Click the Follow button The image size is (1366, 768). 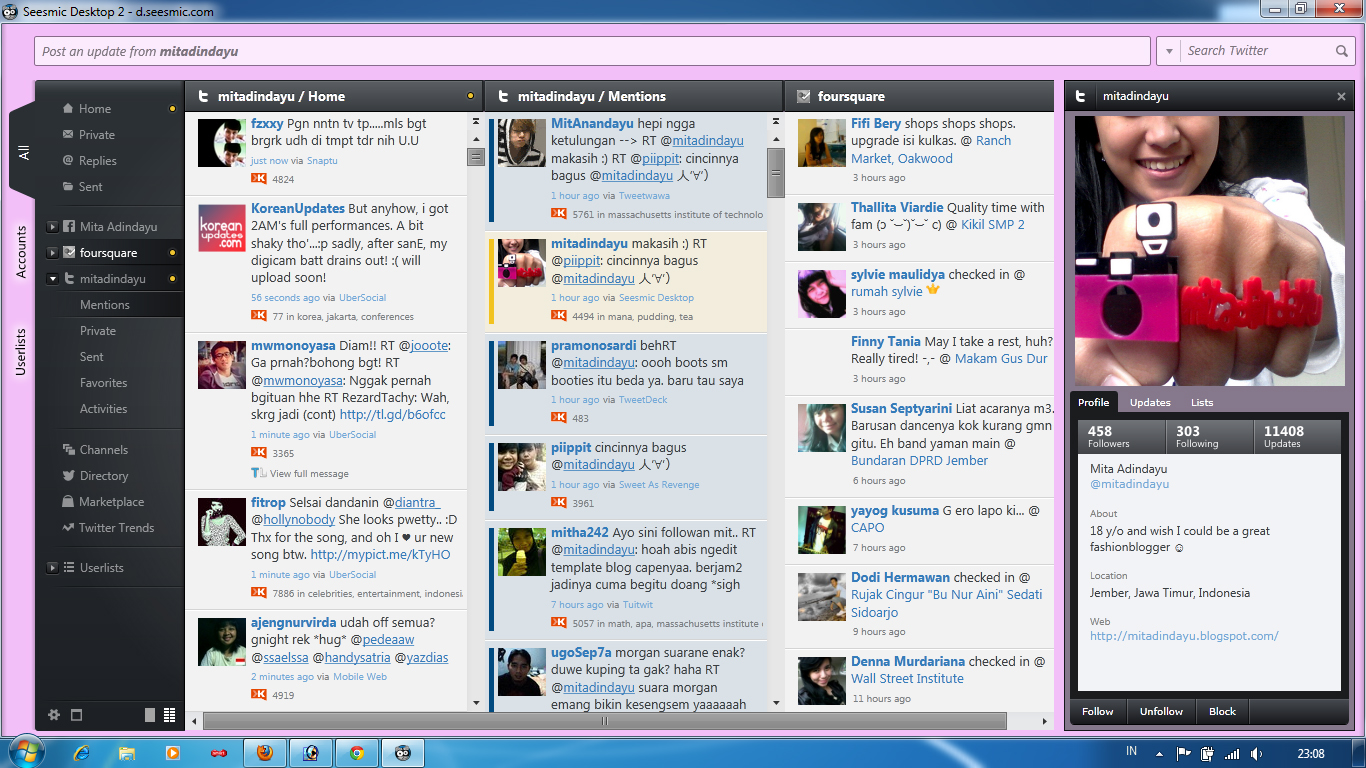tap(1097, 712)
